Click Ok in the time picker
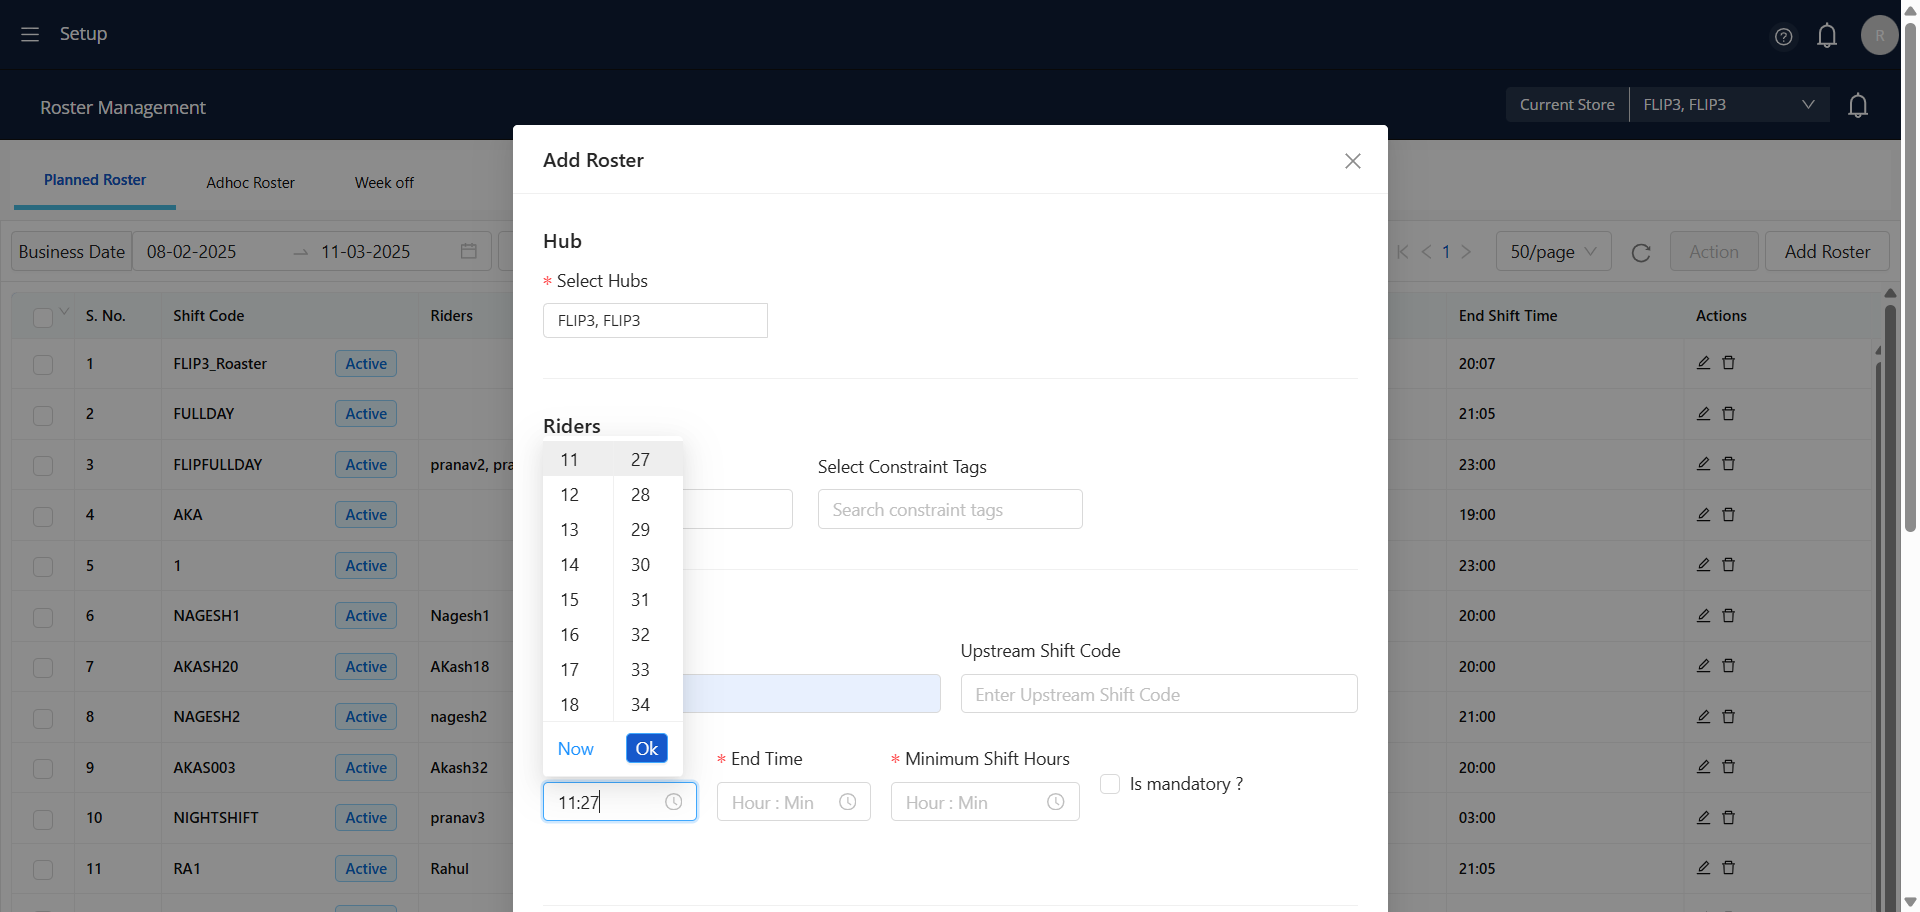The image size is (1920, 912). [647, 748]
